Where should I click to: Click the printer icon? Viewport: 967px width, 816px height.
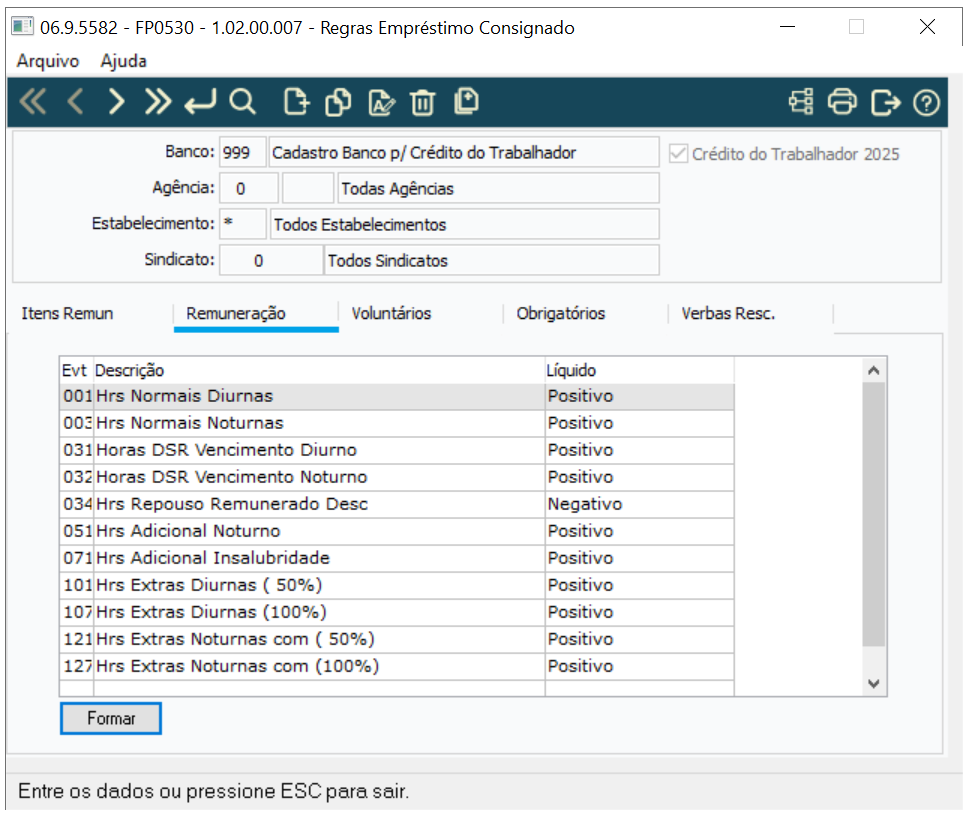(843, 102)
